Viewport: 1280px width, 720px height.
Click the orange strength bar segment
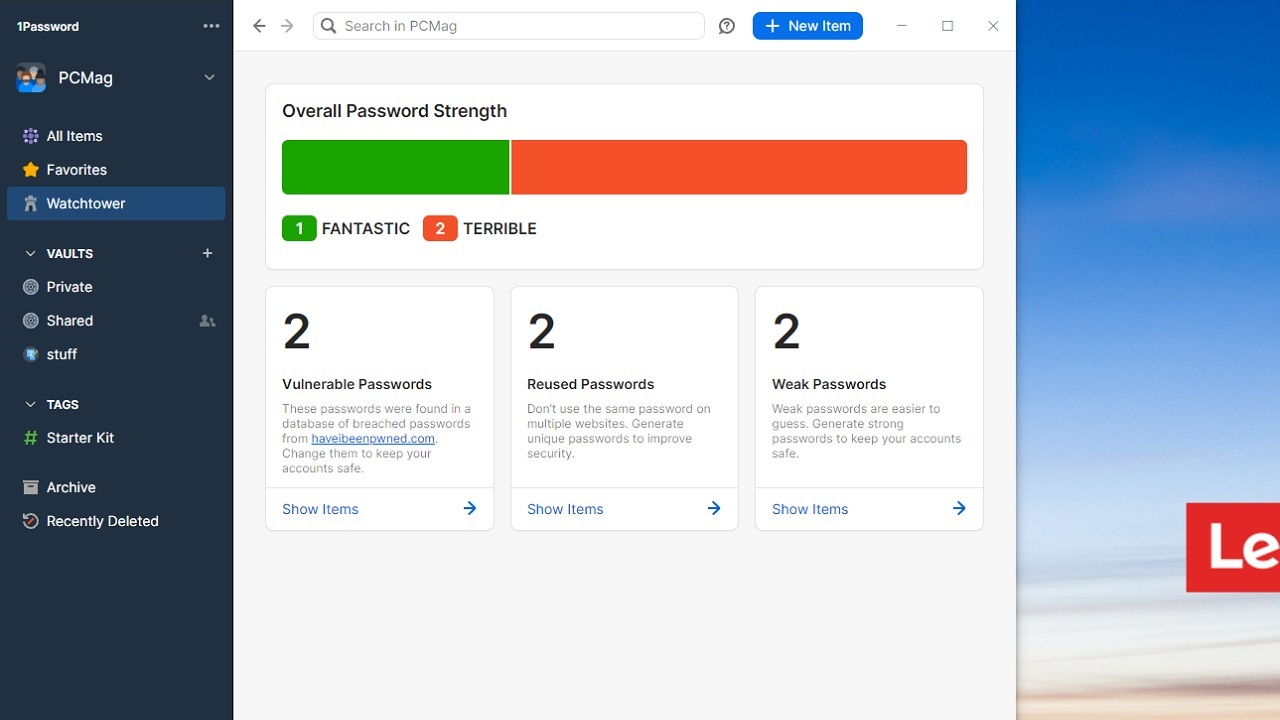(739, 167)
